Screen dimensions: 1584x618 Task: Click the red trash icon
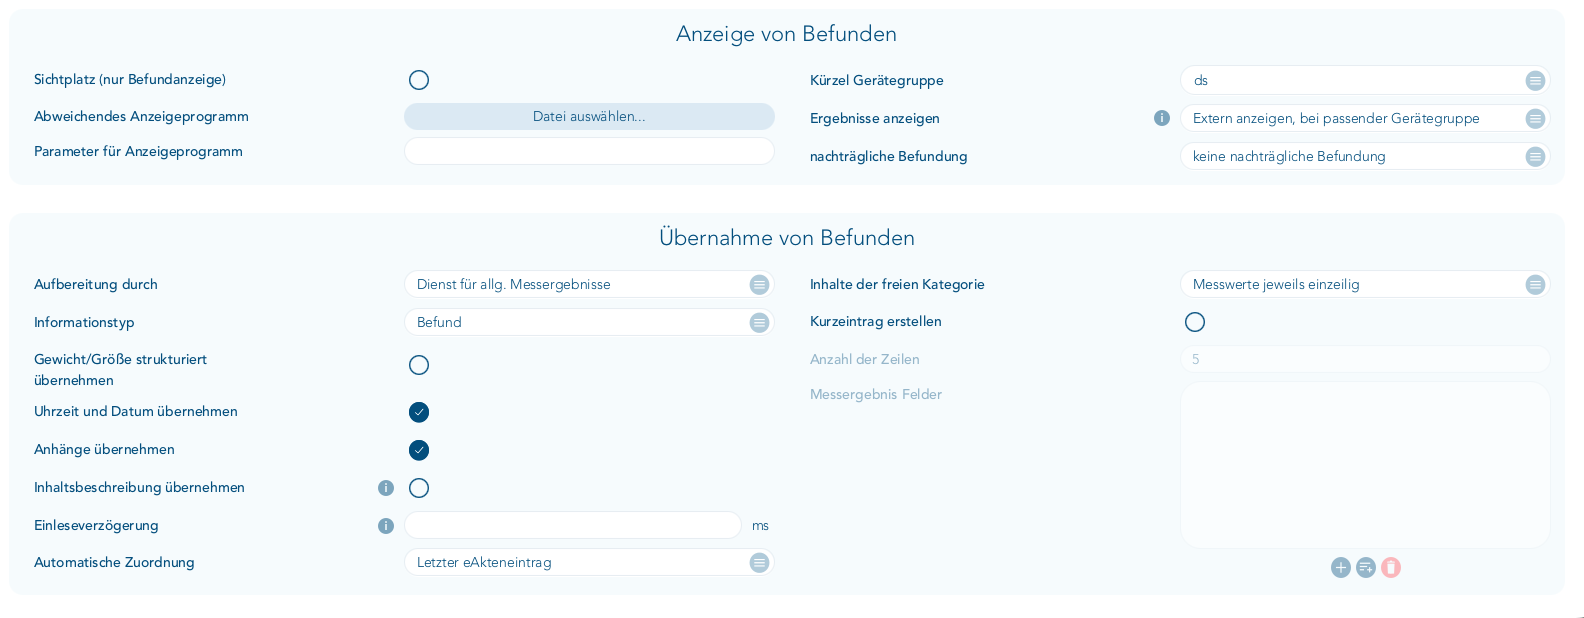[x=1391, y=568]
